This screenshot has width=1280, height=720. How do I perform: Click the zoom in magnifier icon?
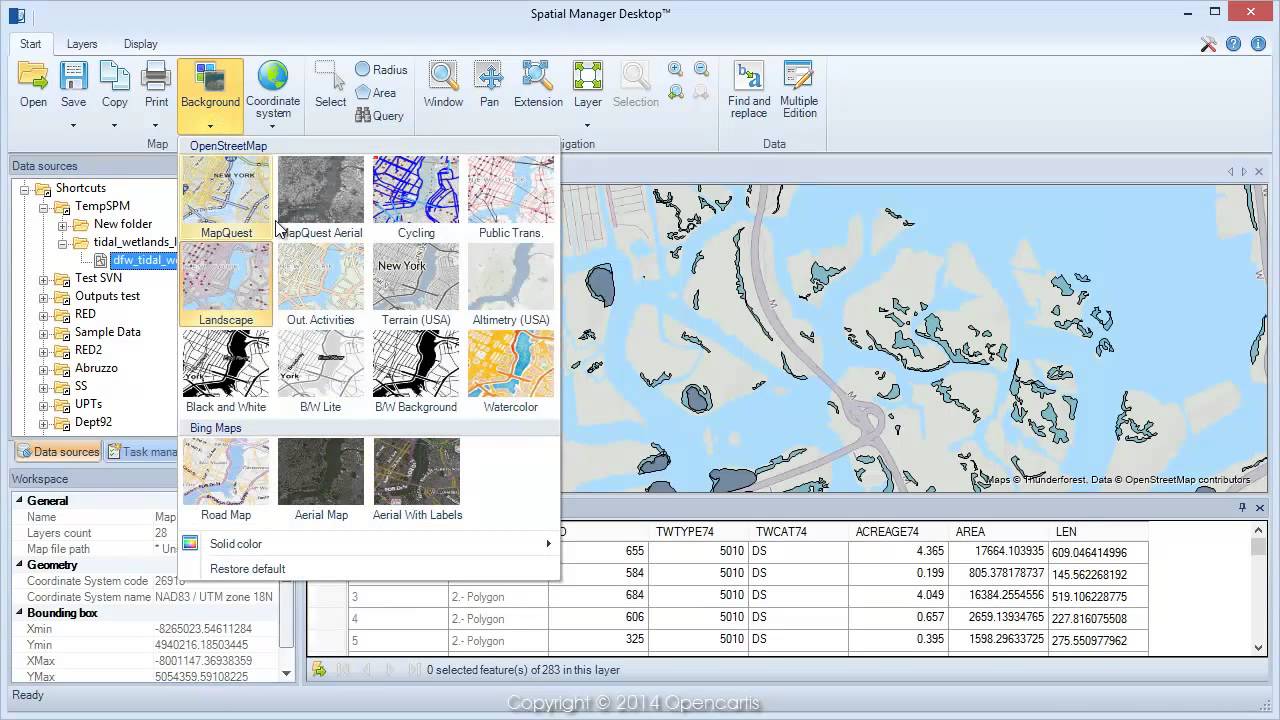(676, 69)
